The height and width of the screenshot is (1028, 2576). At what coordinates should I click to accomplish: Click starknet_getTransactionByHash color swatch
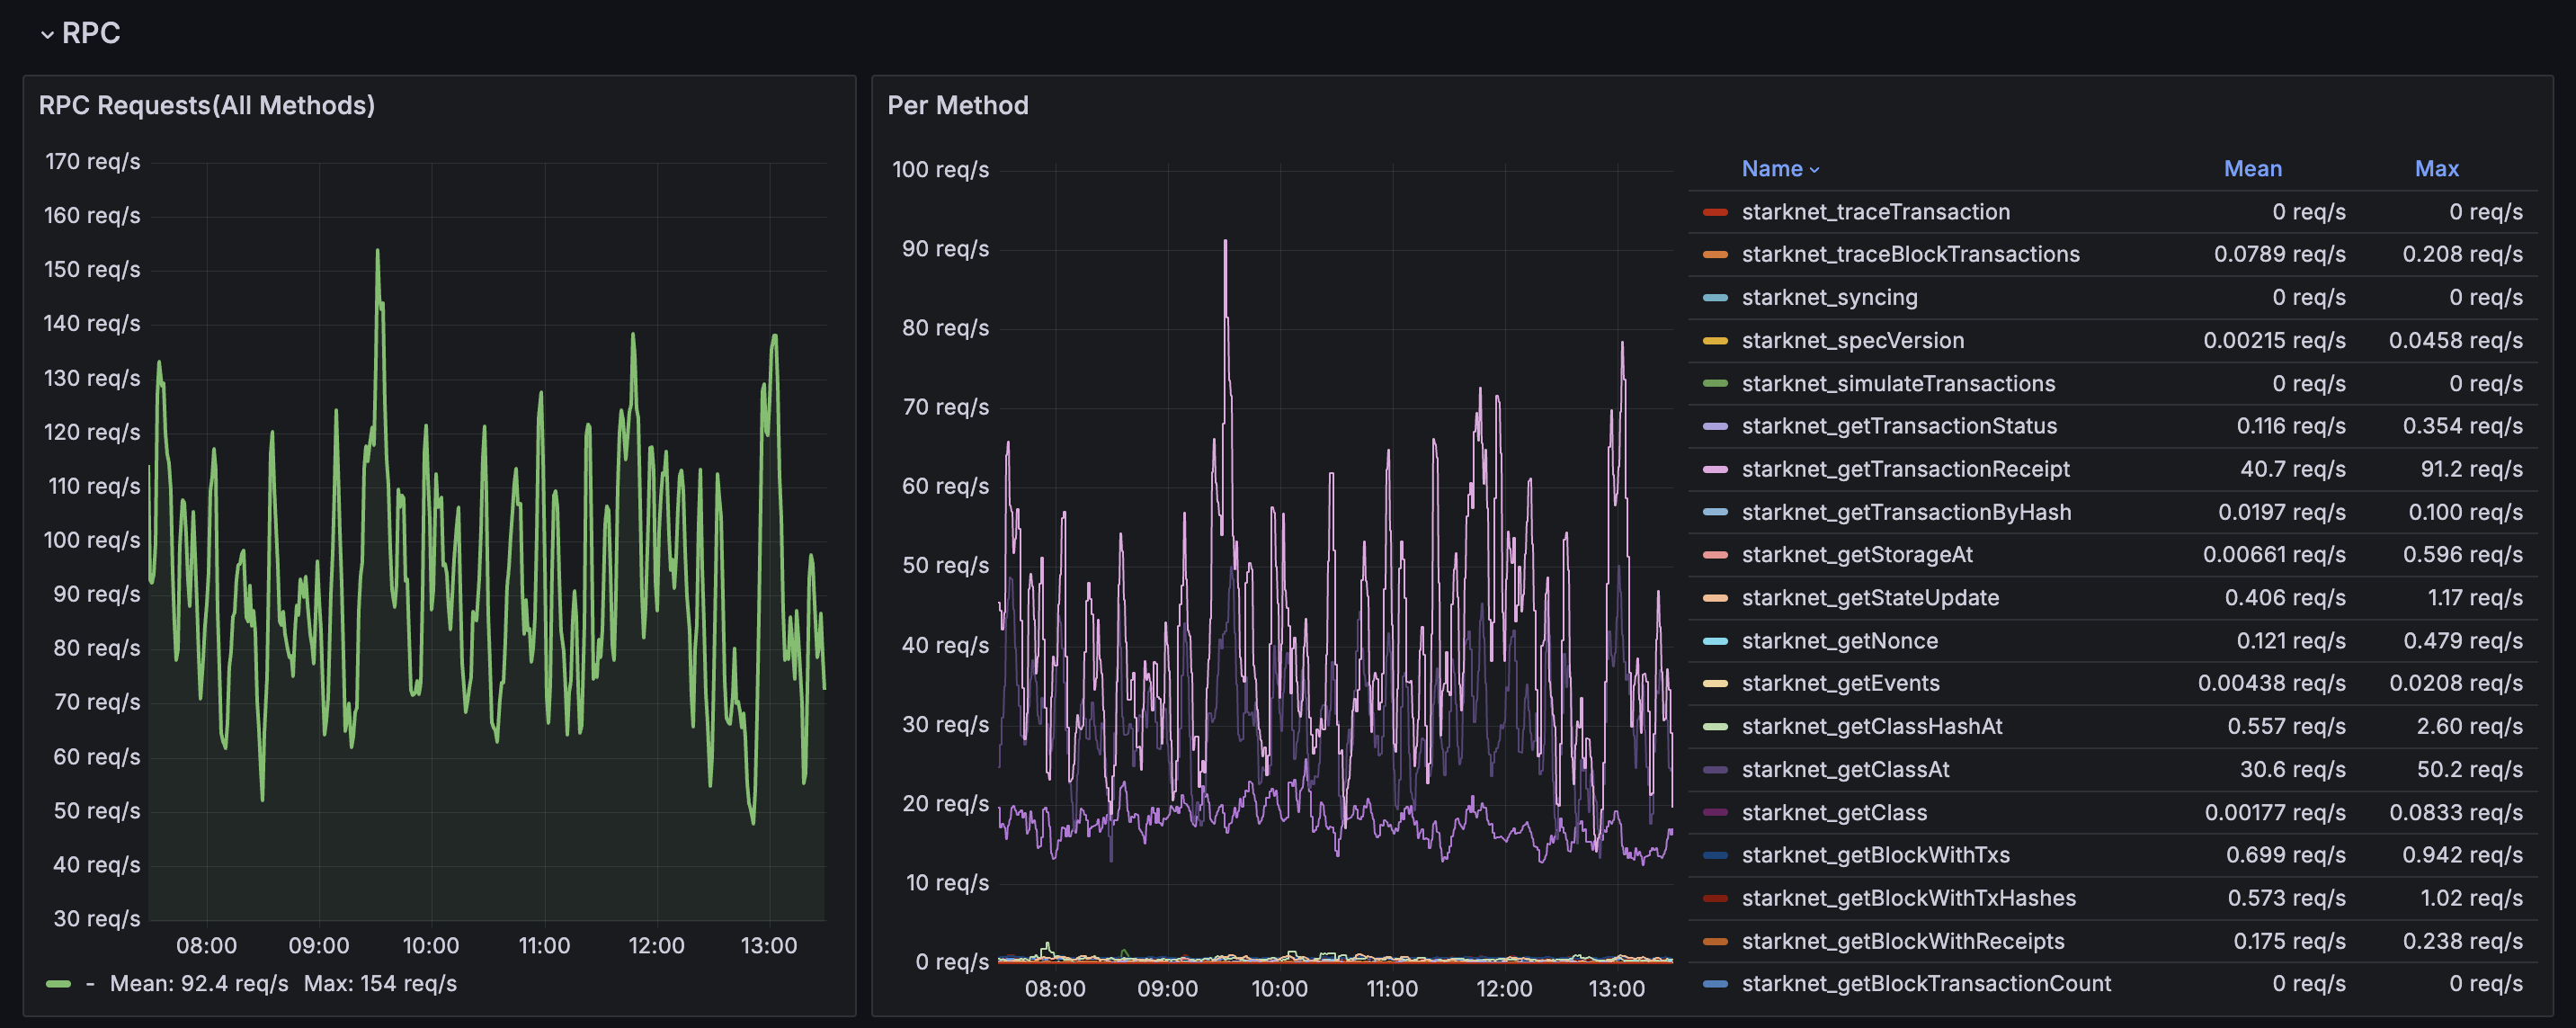(1715, 512)
